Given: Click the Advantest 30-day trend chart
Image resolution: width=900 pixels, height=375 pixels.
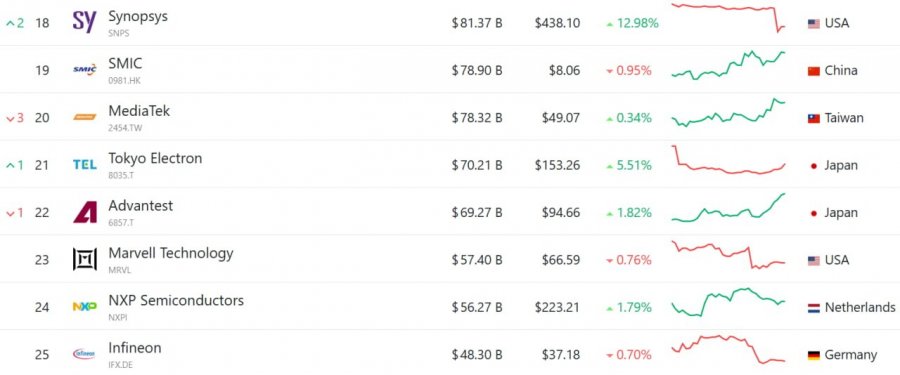Looking at the screenshot, I should point(728,207).
